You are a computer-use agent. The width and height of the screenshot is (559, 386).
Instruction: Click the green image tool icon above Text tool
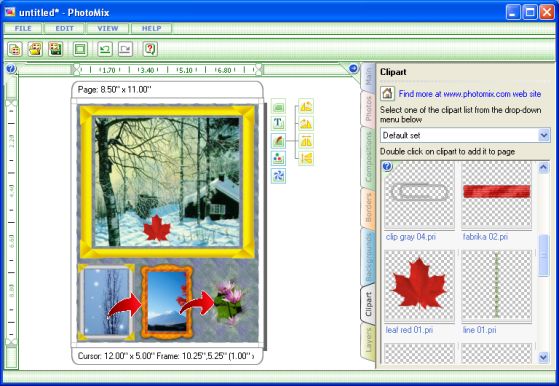(x=278, y=106)
